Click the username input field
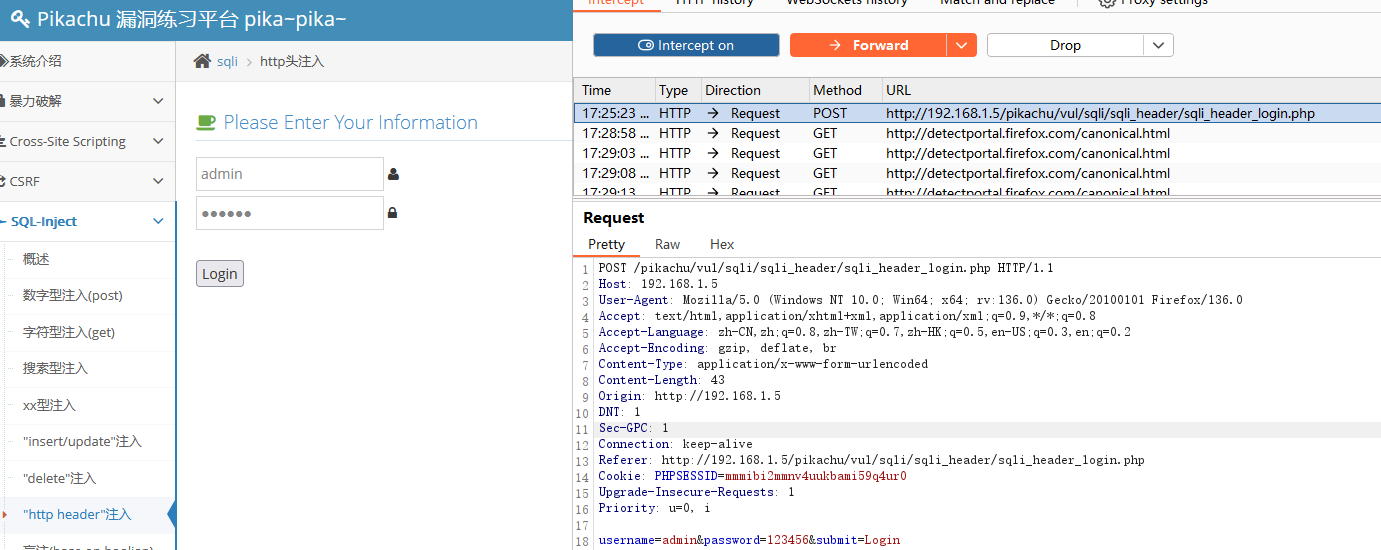The width and height of the screenshot is (1381, 550). (289, 174)
